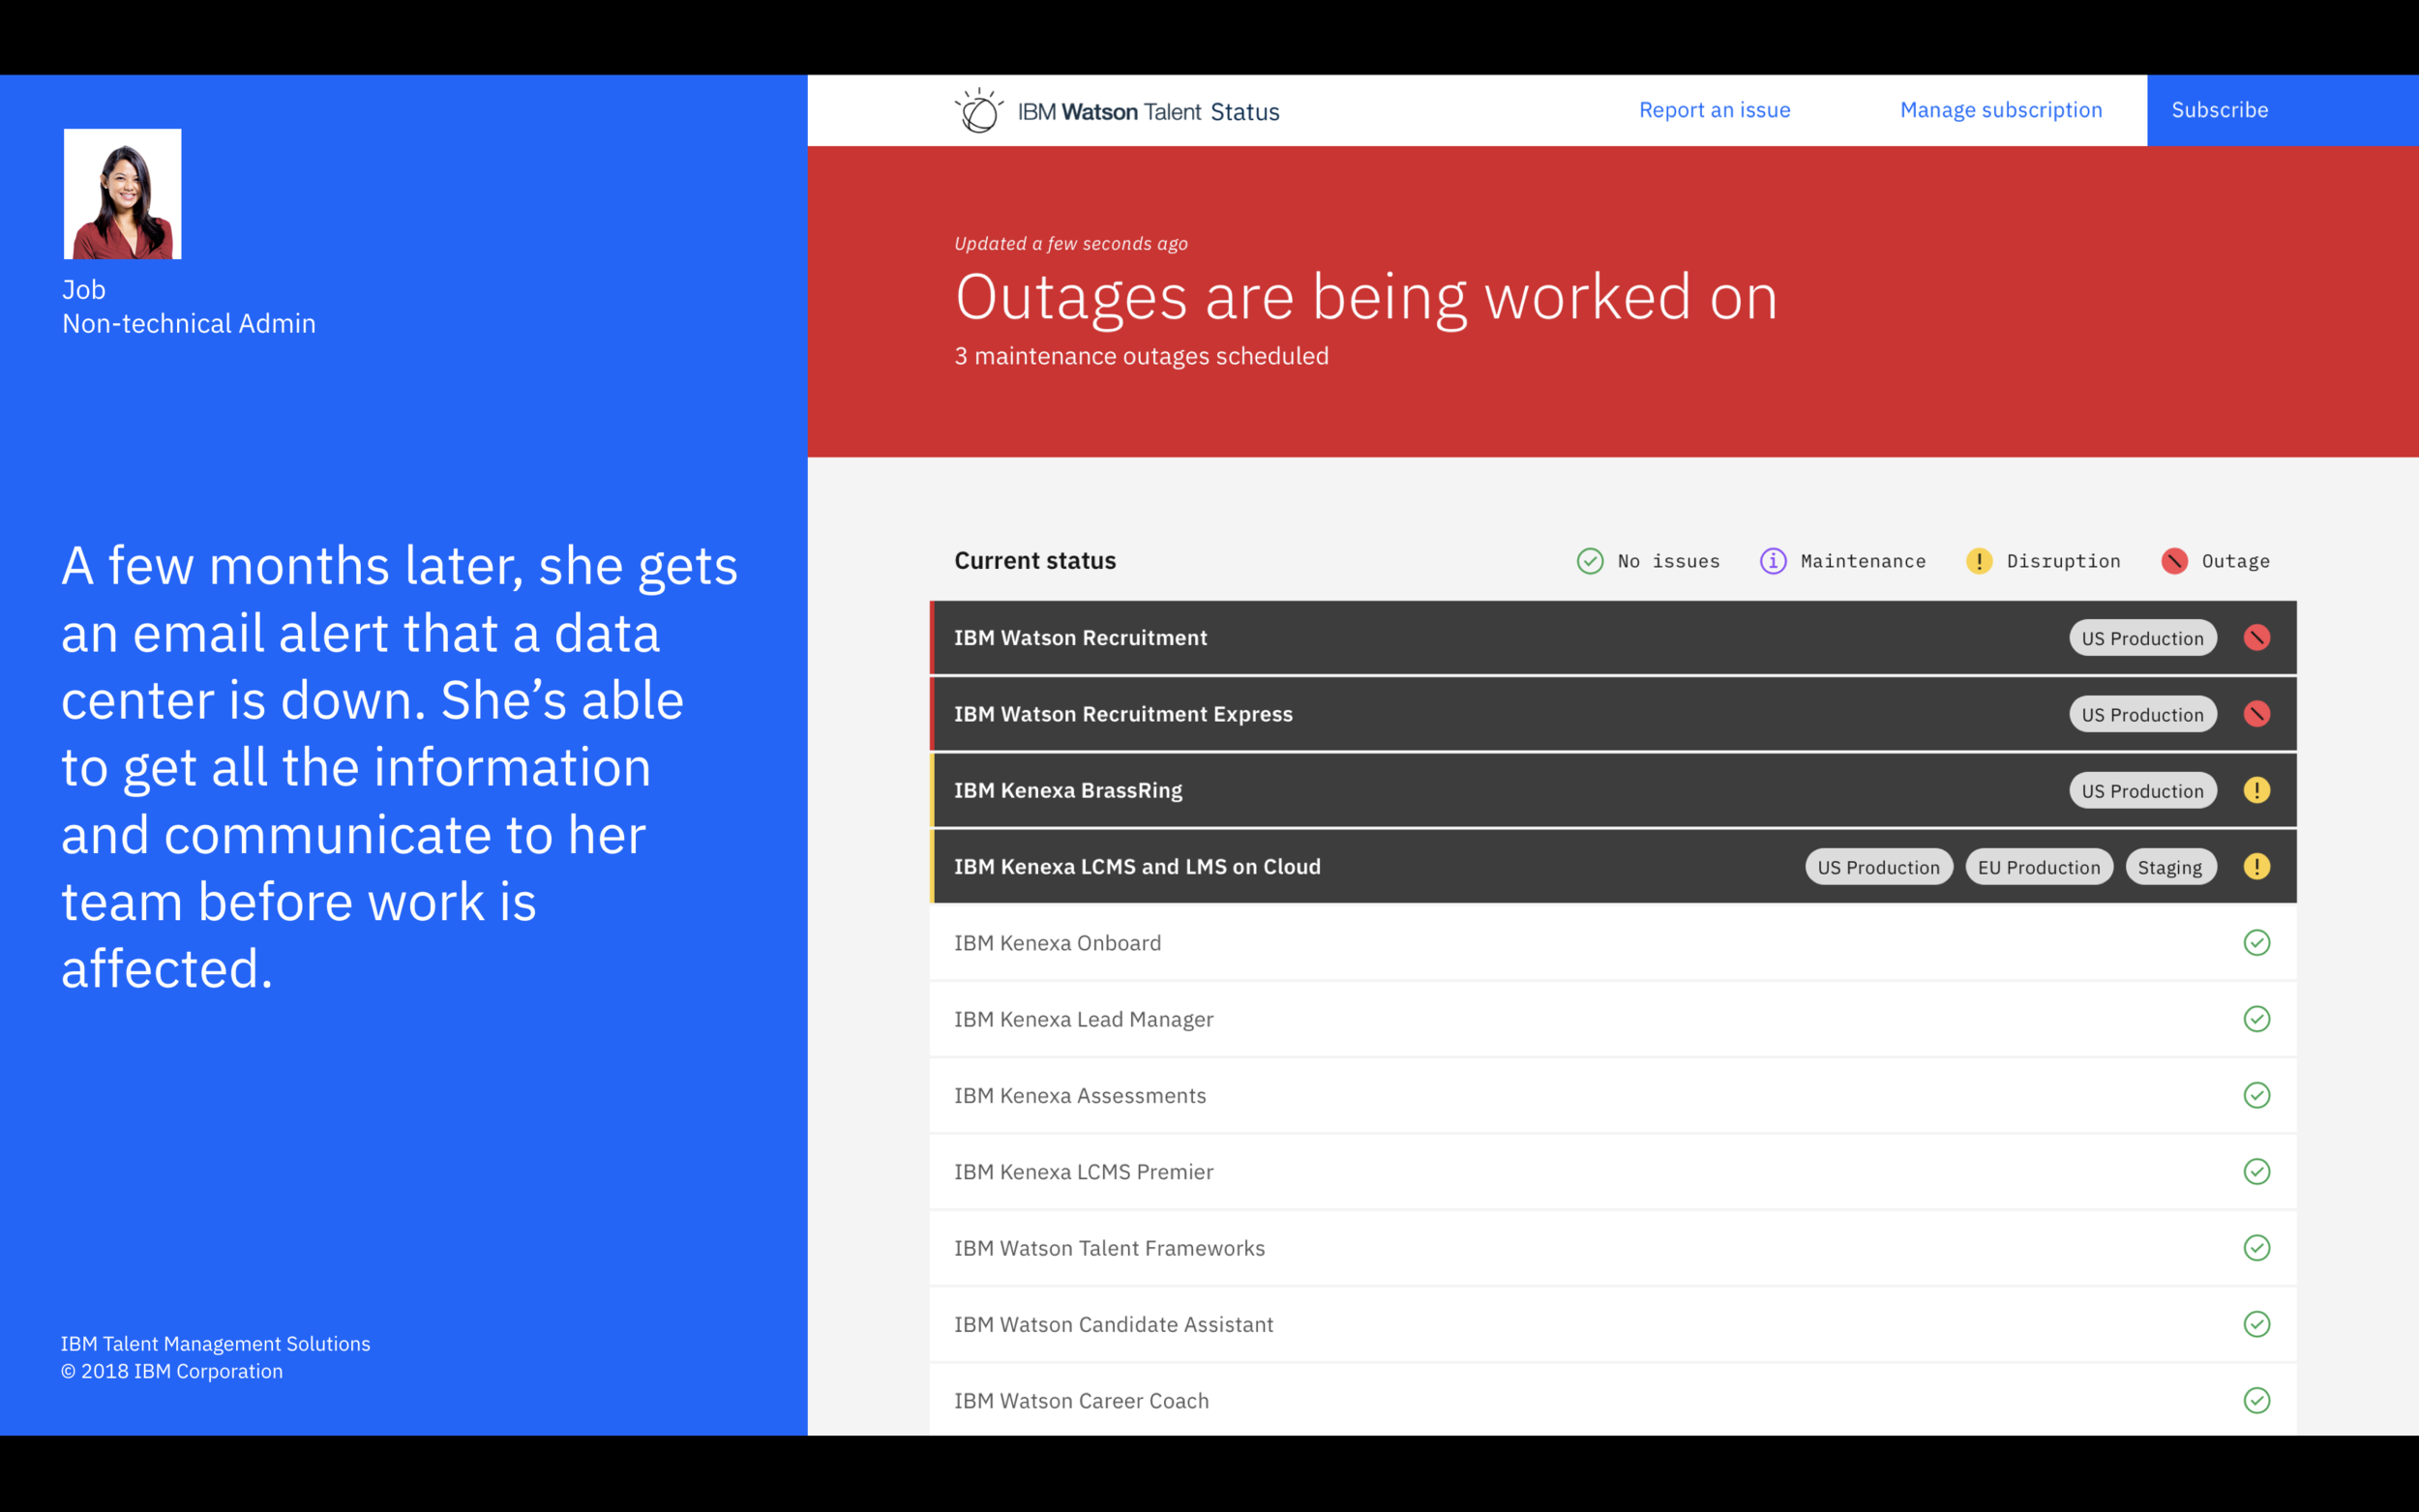The image size is (2419, 1512).
Task: Click disruption icon on Kenexa BrassRing row
Action: click(x=2256, y=790)
